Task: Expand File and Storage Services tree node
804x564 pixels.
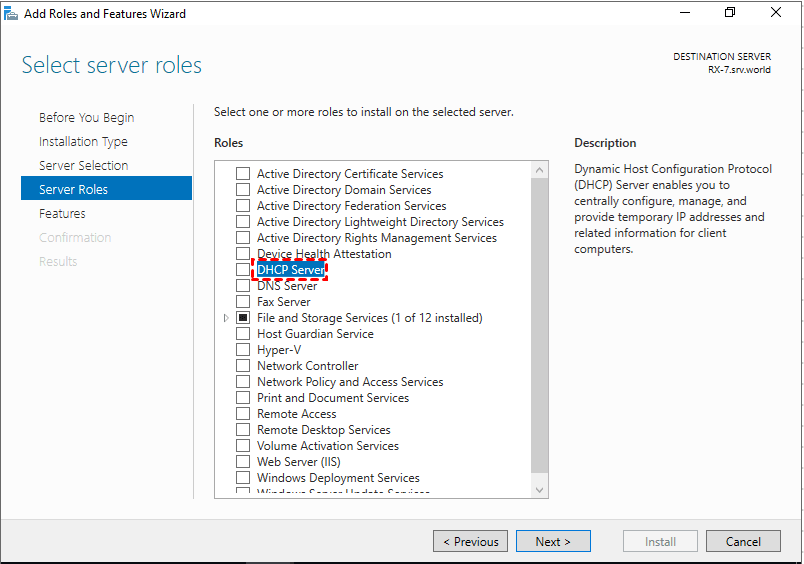Action: (226, 318)
